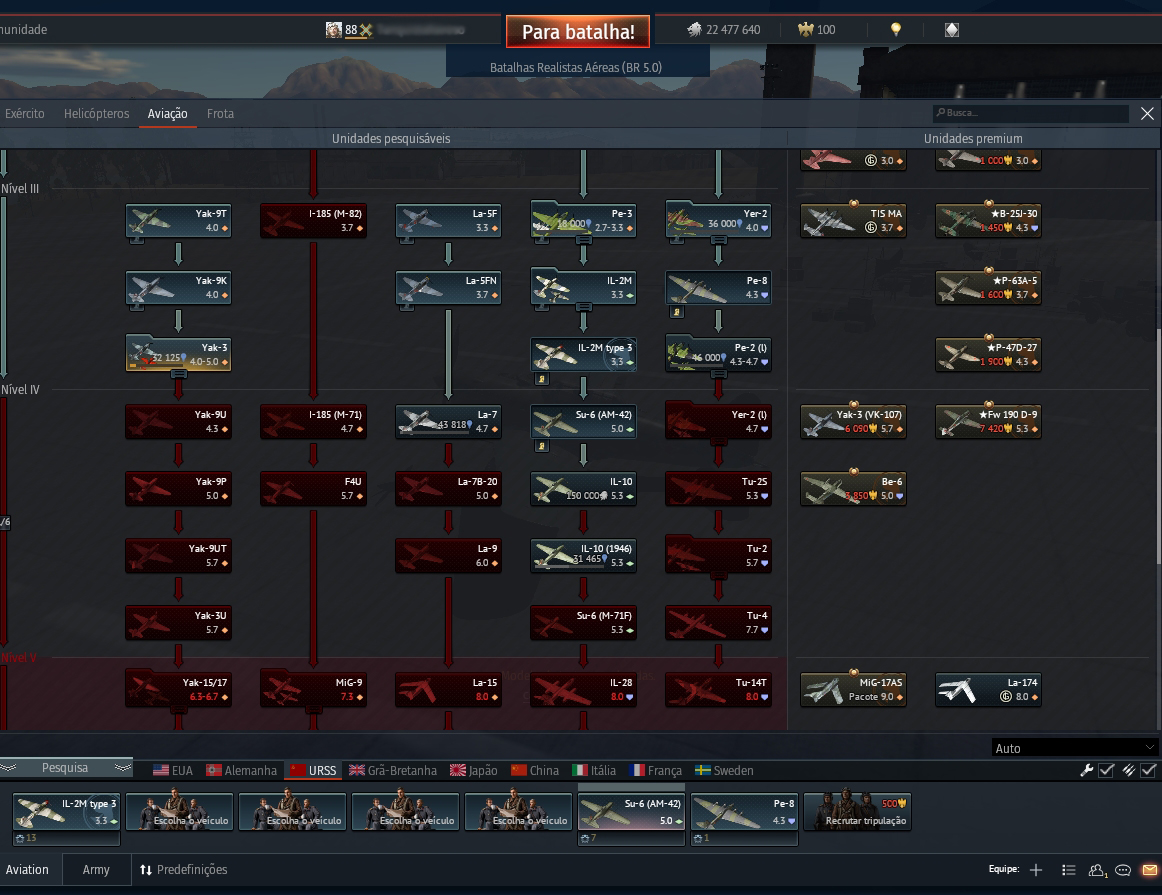Switch nation to Itália
The width and height of the screenshot is (1162, 895).
tap(594, 771)
